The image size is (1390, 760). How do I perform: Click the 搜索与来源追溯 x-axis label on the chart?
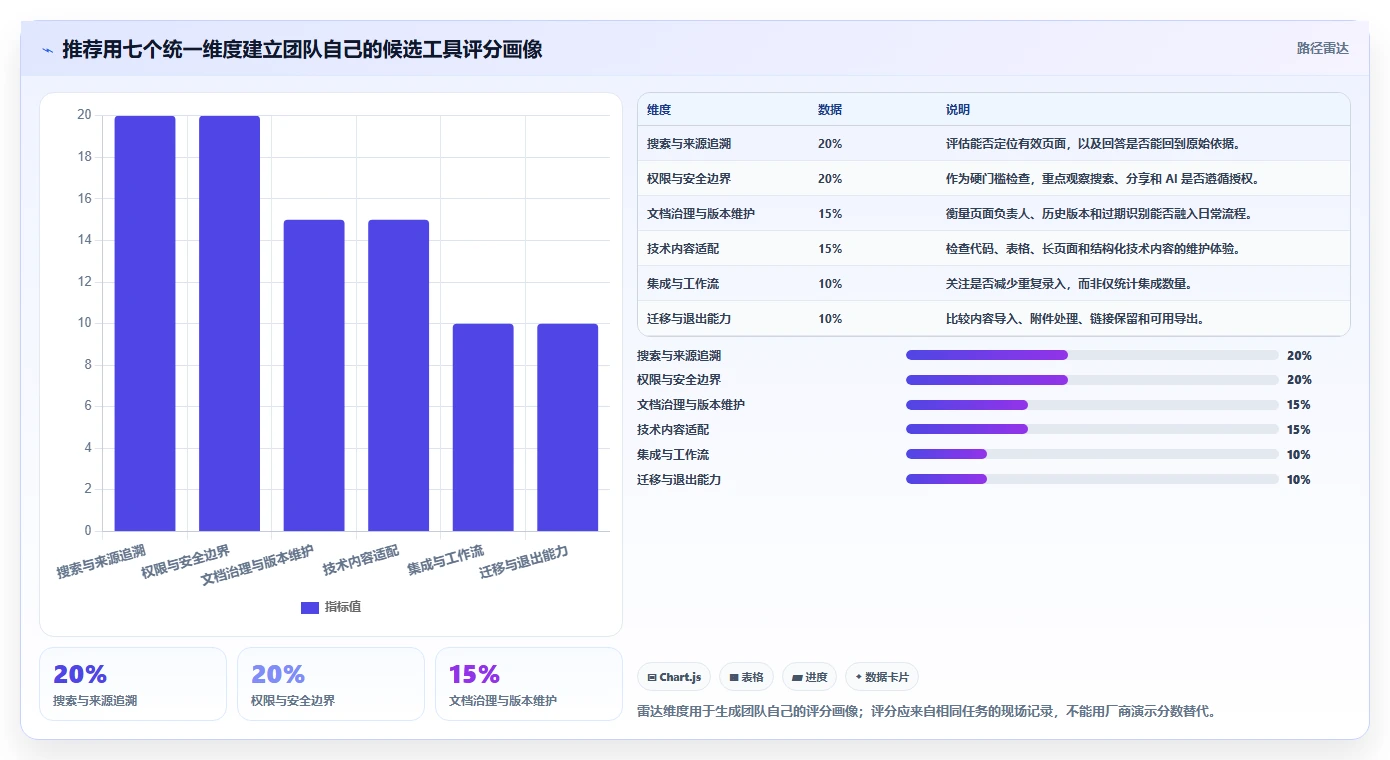point(101,562)
